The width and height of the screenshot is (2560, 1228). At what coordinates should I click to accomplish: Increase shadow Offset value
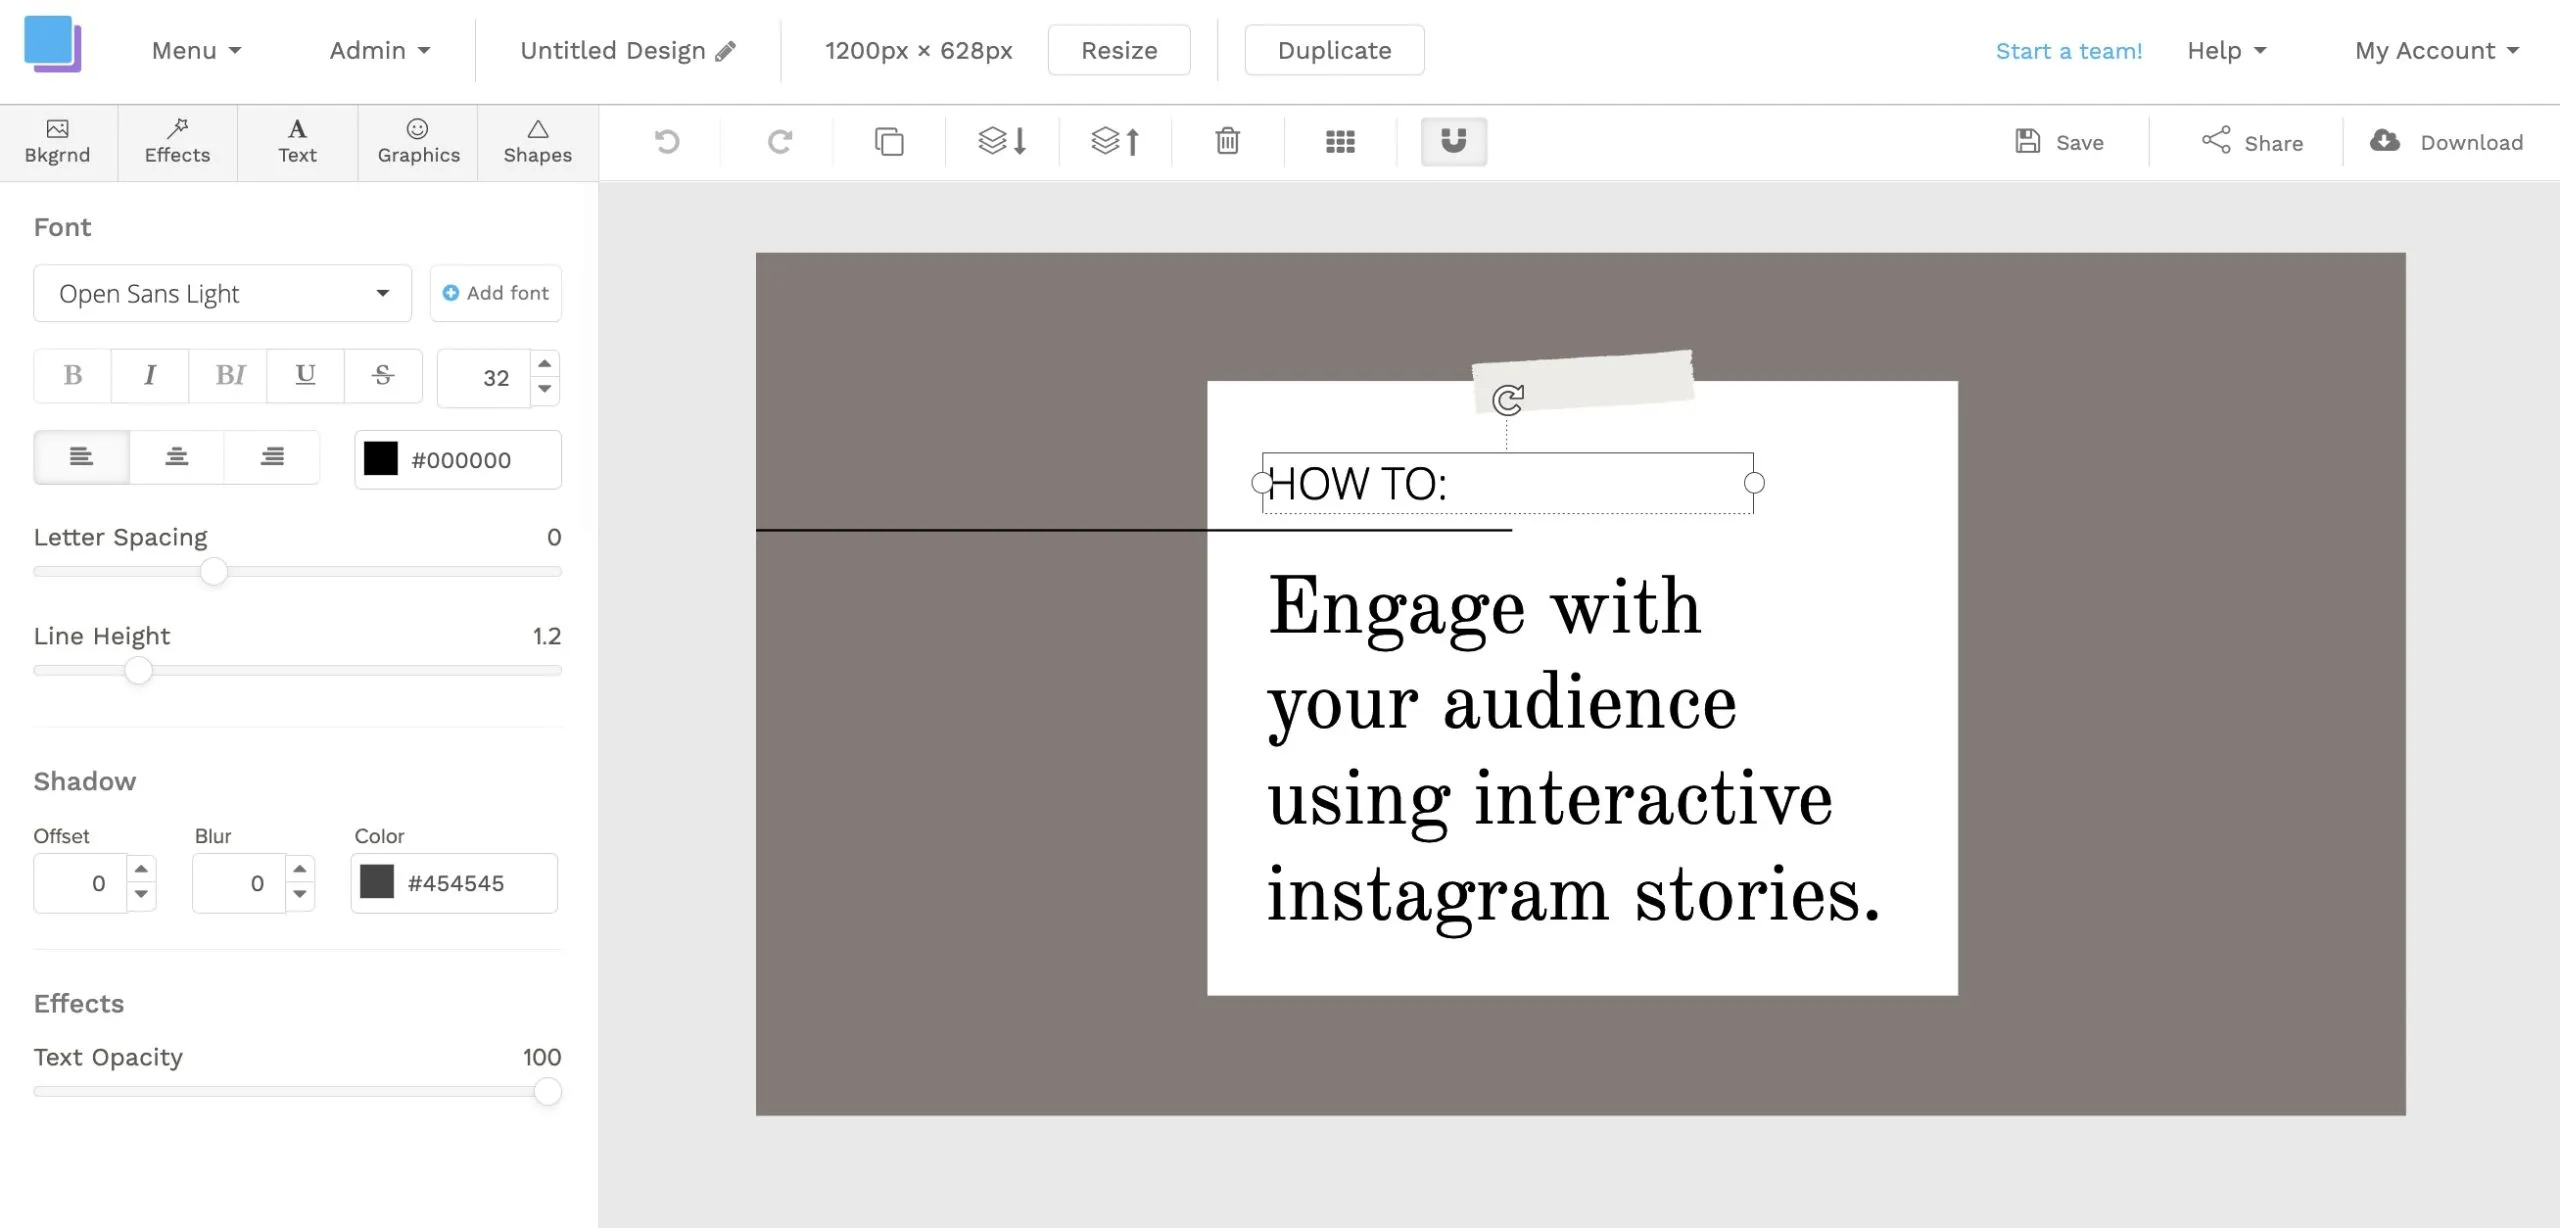pos(141,869)
